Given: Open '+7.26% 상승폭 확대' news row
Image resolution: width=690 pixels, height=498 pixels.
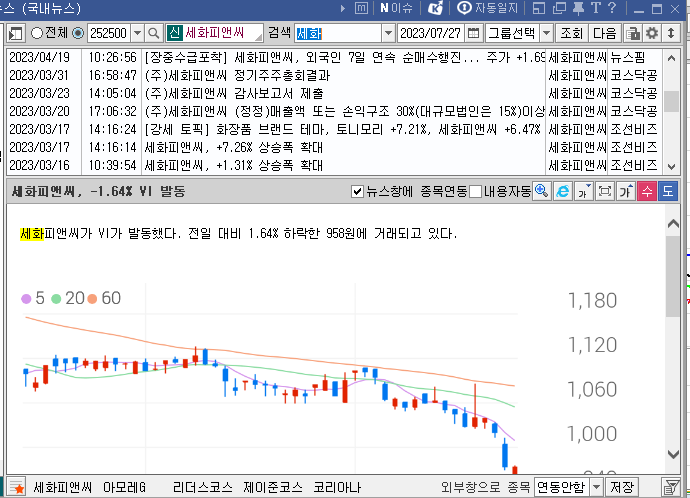Looking at the screenshot, I should click(335, 147).
